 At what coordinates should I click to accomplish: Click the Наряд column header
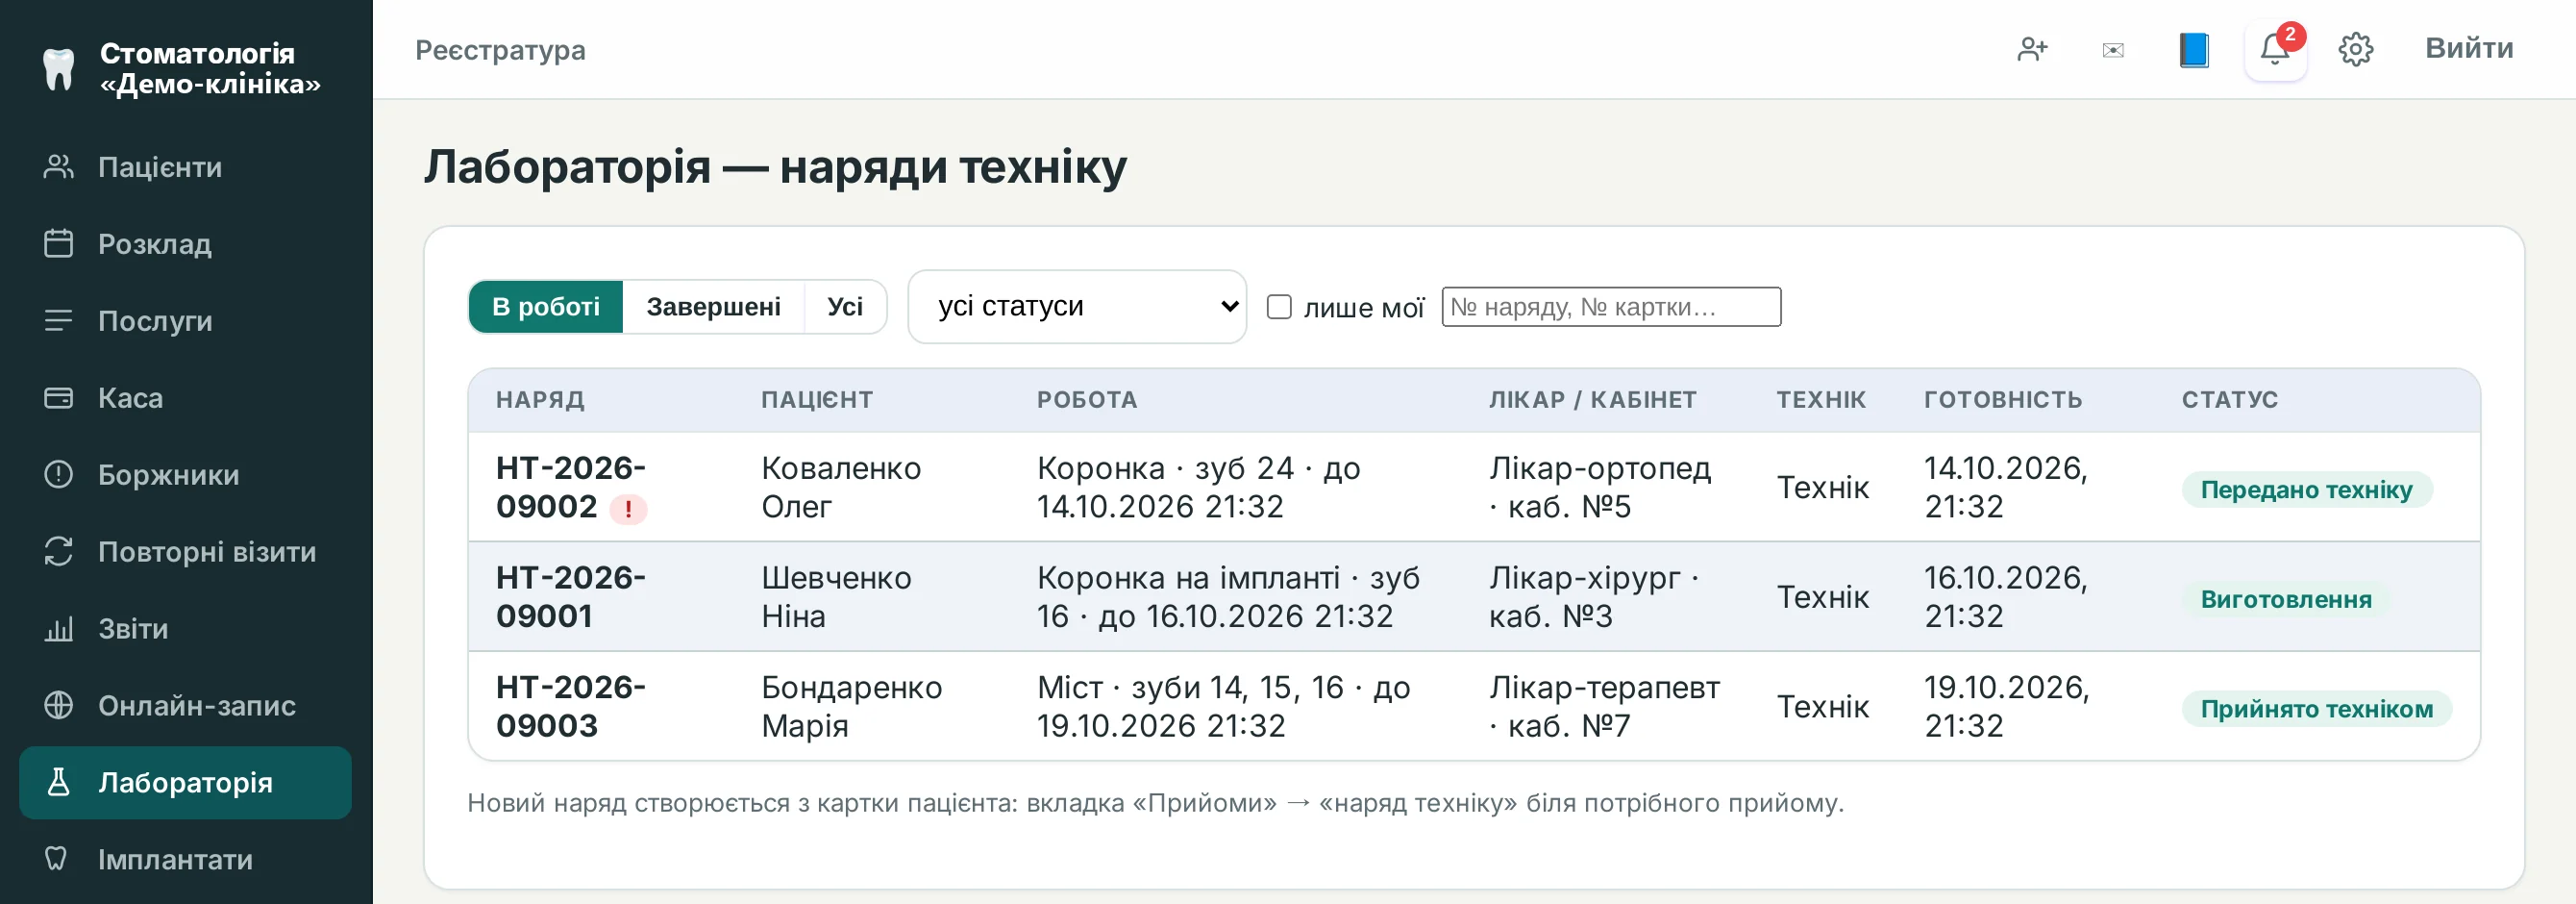(x=540, y=400)
